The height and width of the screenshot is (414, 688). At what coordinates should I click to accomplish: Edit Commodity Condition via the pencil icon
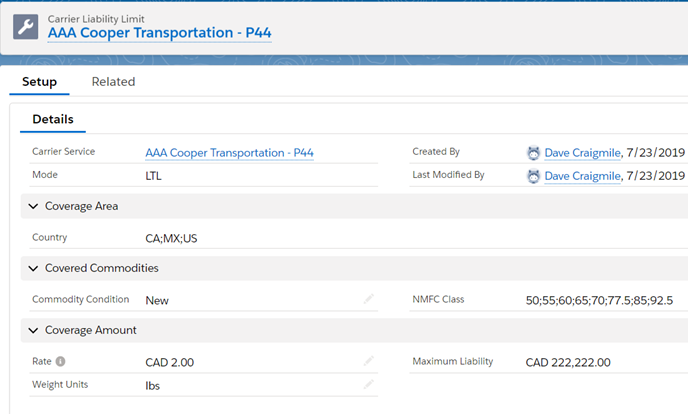[368, 299]
